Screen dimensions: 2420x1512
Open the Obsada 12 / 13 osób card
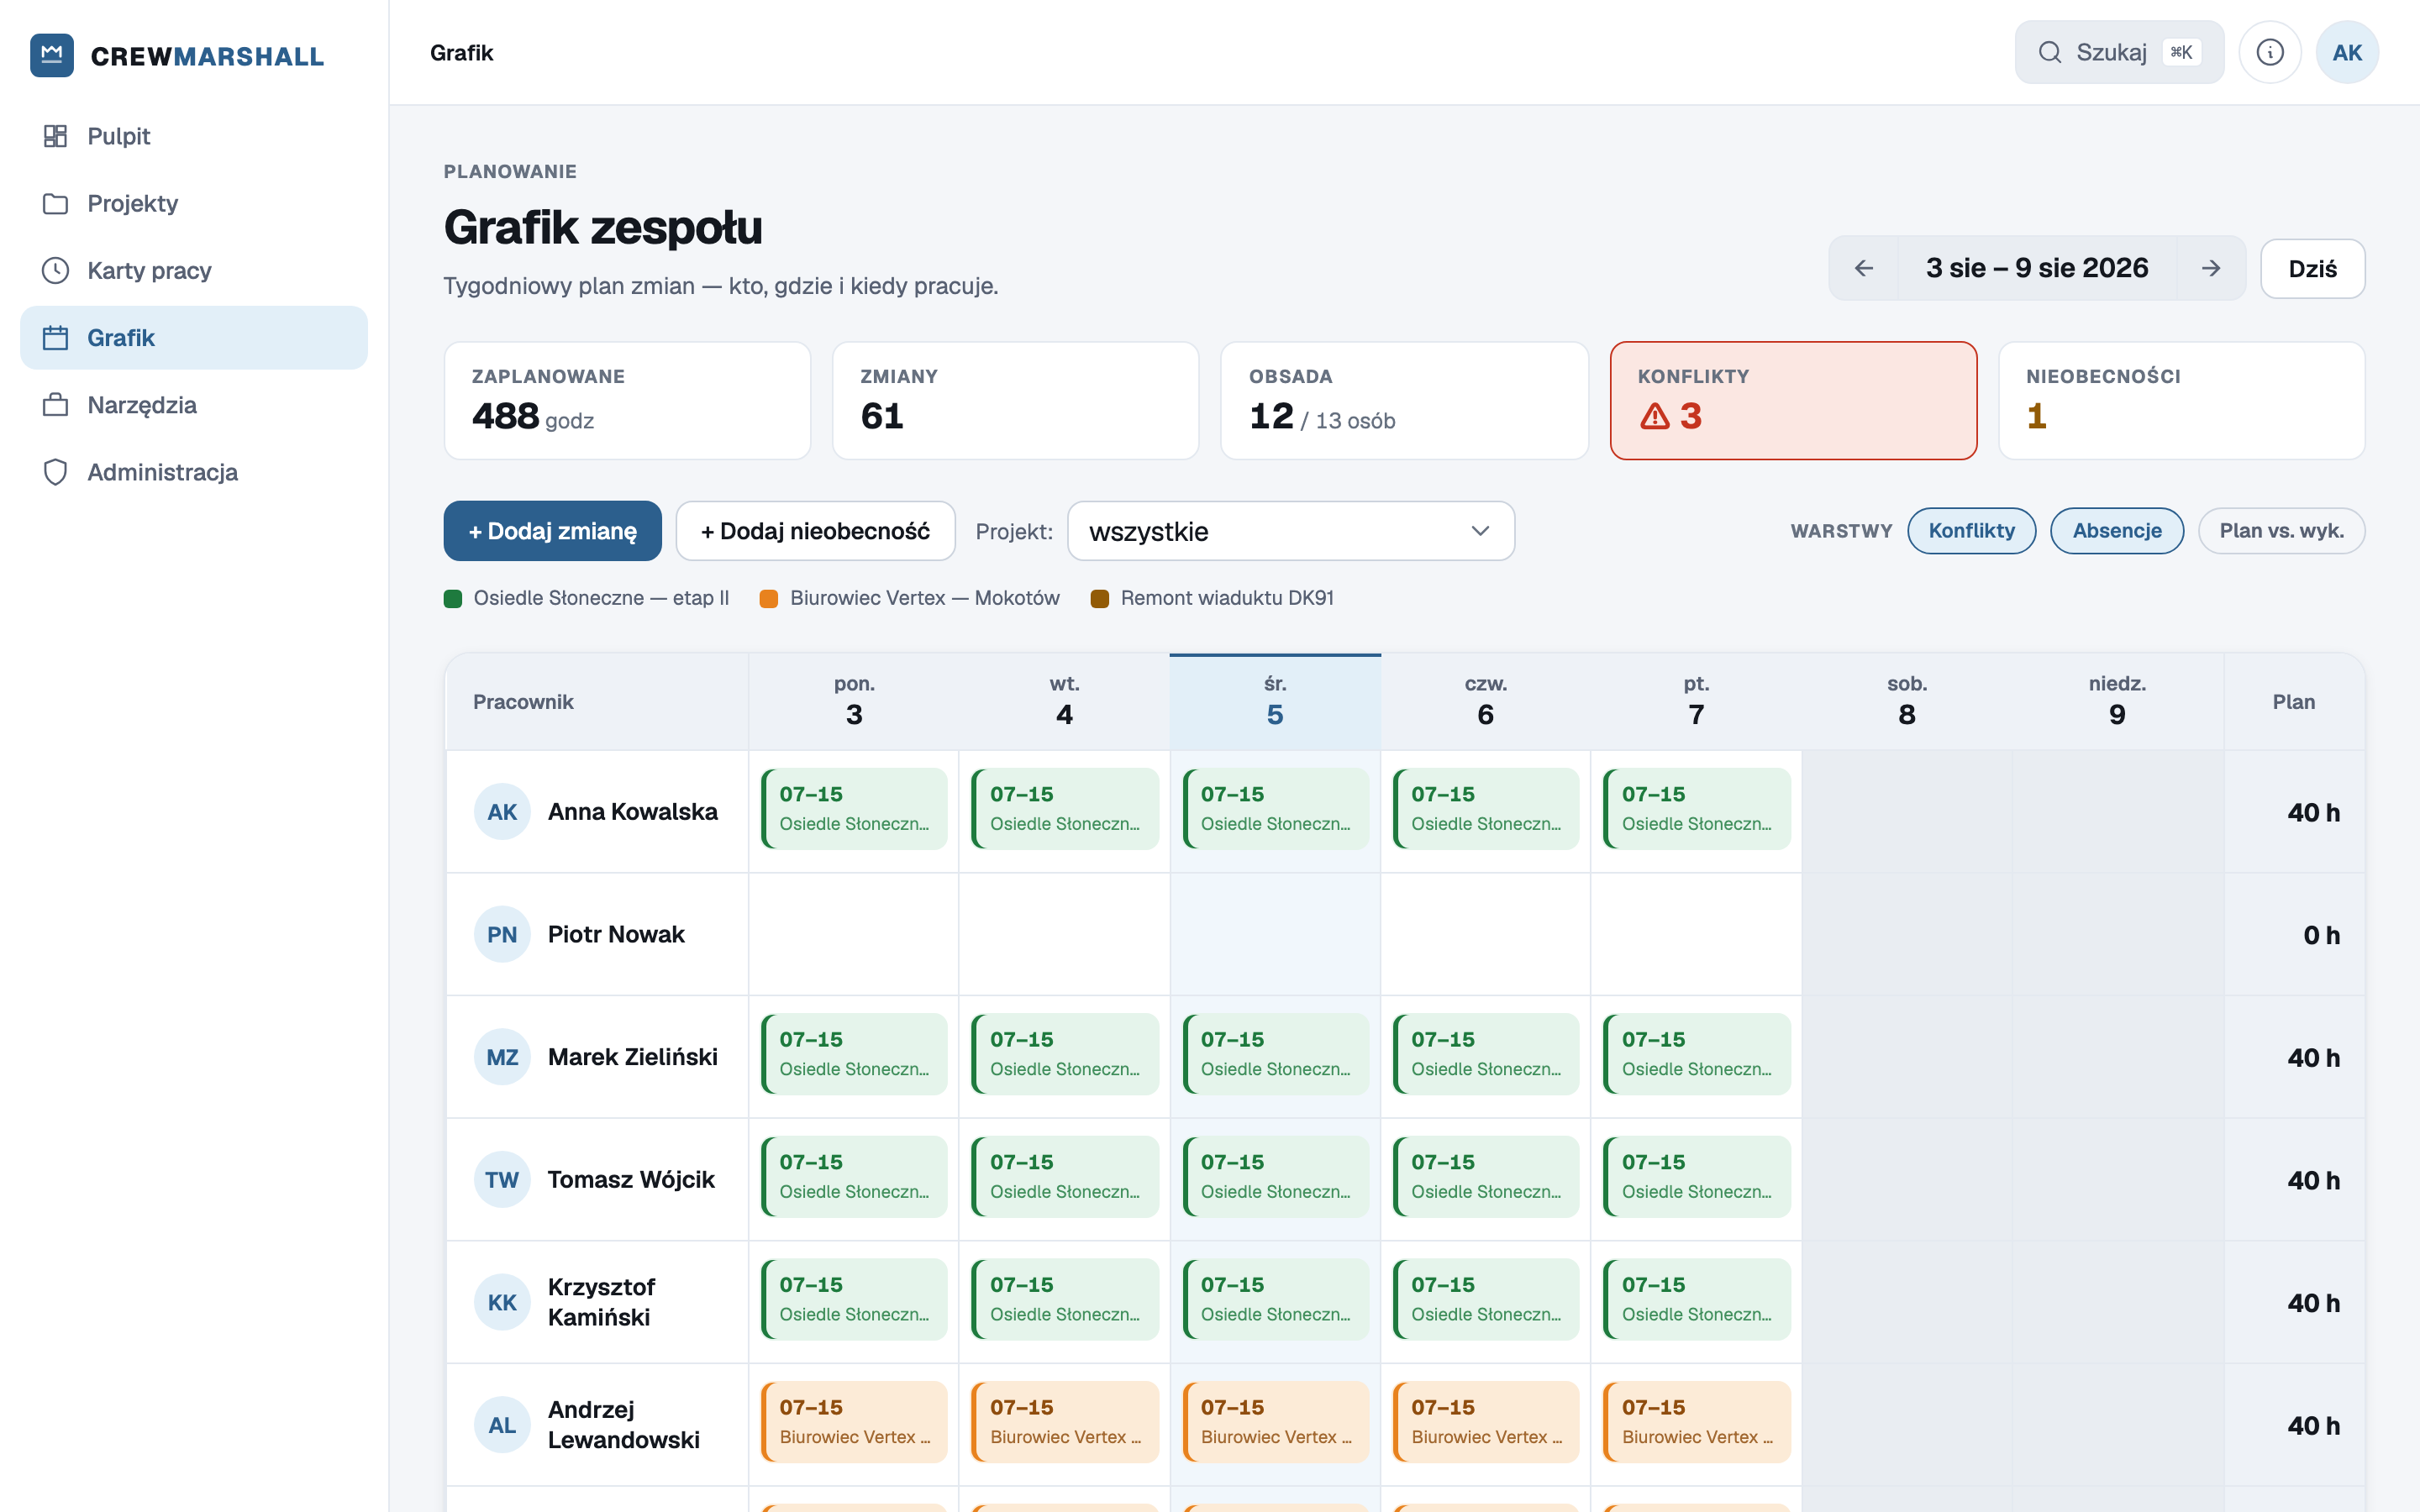[x=1404, y=401]
